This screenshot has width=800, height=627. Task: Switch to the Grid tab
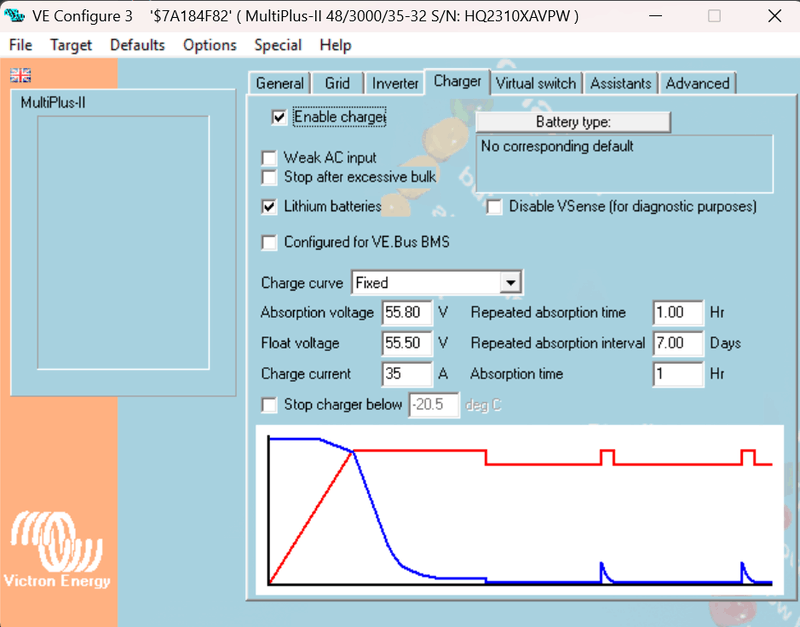point(337,83)
